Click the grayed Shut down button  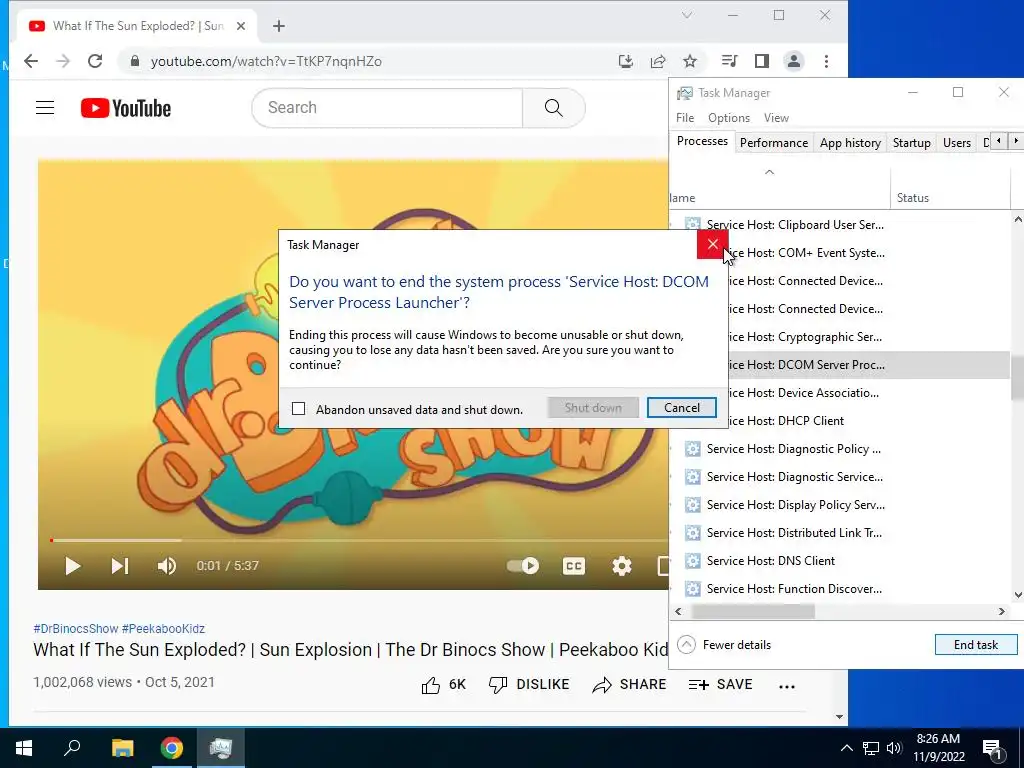tap(593, 408)
